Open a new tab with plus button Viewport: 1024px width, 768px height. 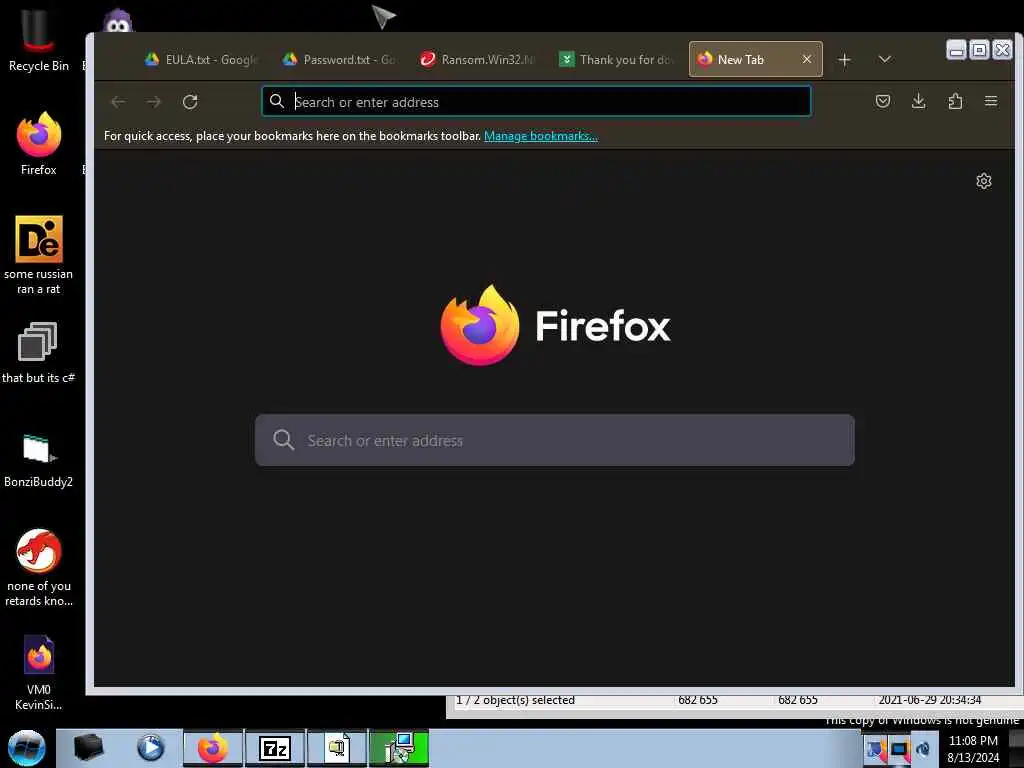point(844,60)
